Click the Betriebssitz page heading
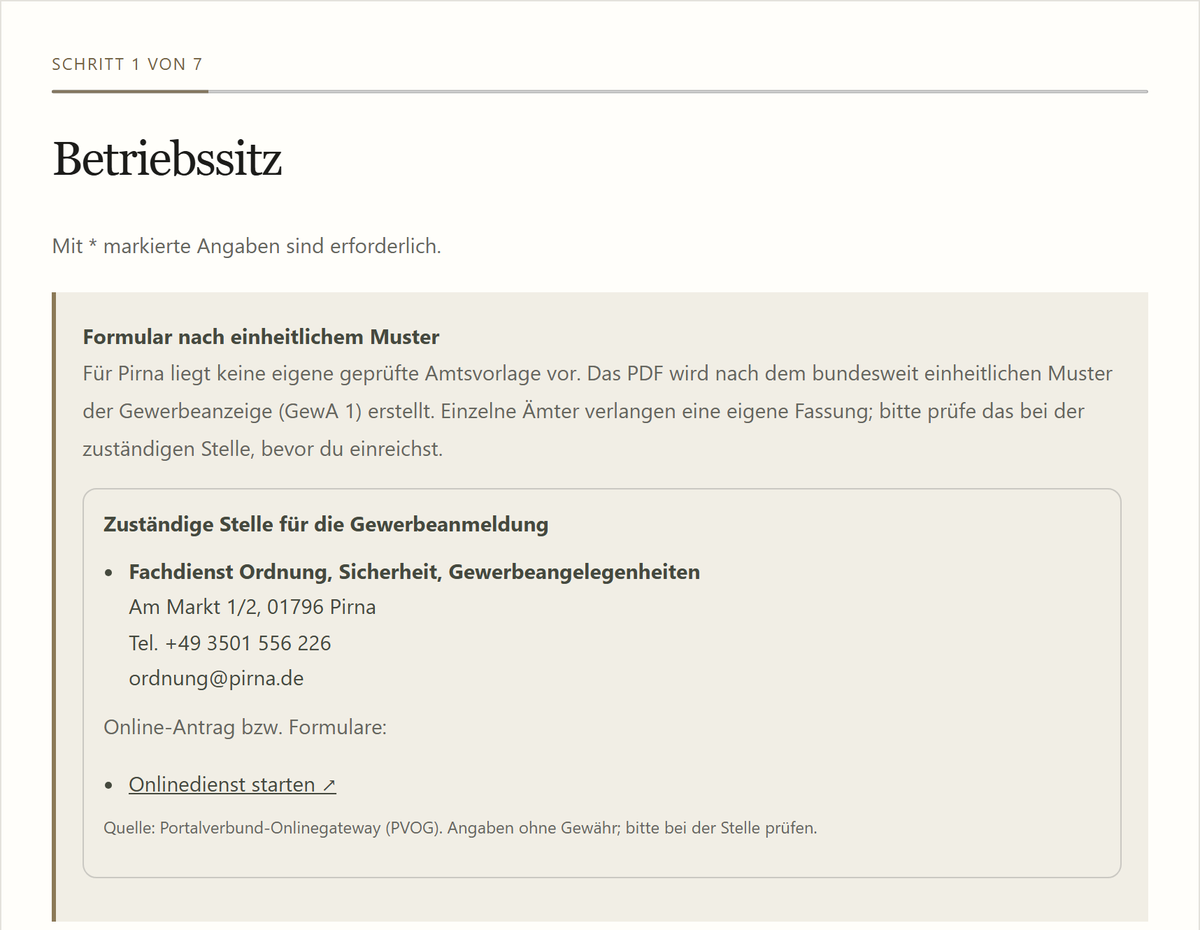The height and width of the screenshot is (930, 1200). (167, 158)
